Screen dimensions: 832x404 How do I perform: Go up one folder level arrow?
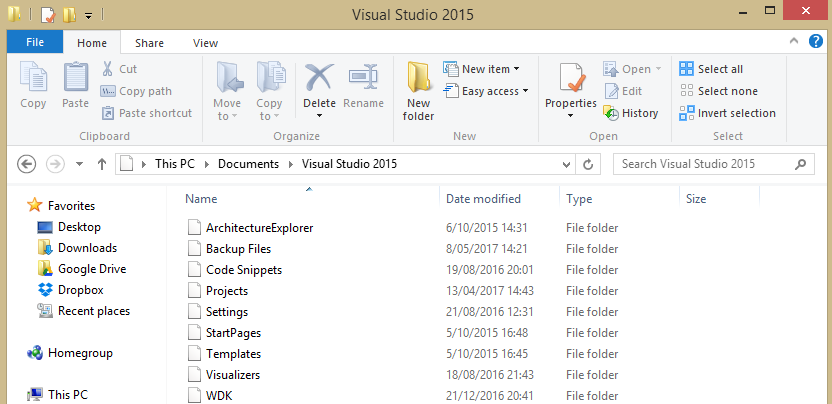102,164
